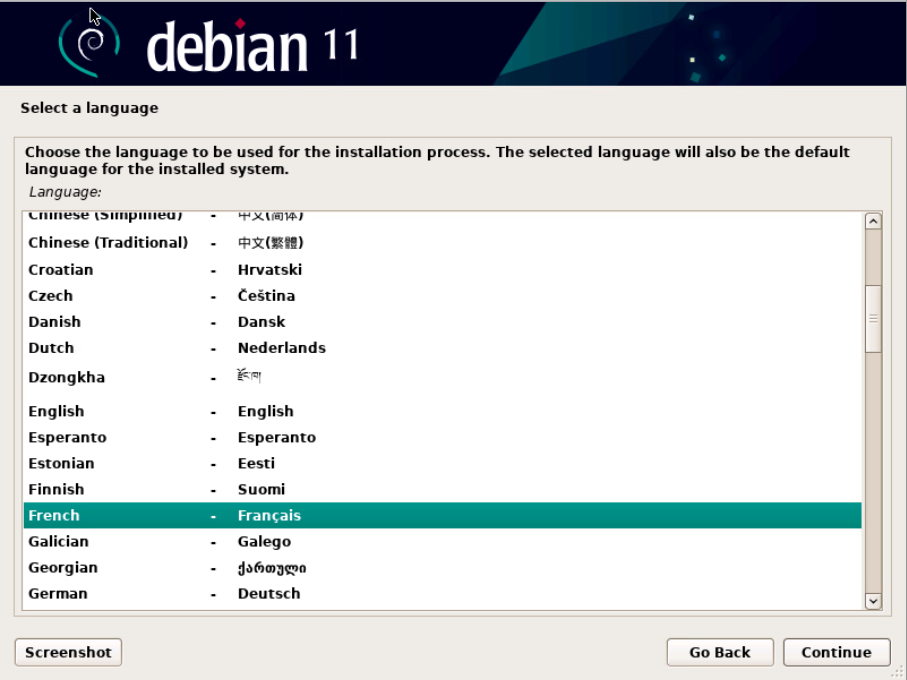Screen dimensions: 907x680
Task: Click the language list scrollbar thumb
Action: [872, 318]
